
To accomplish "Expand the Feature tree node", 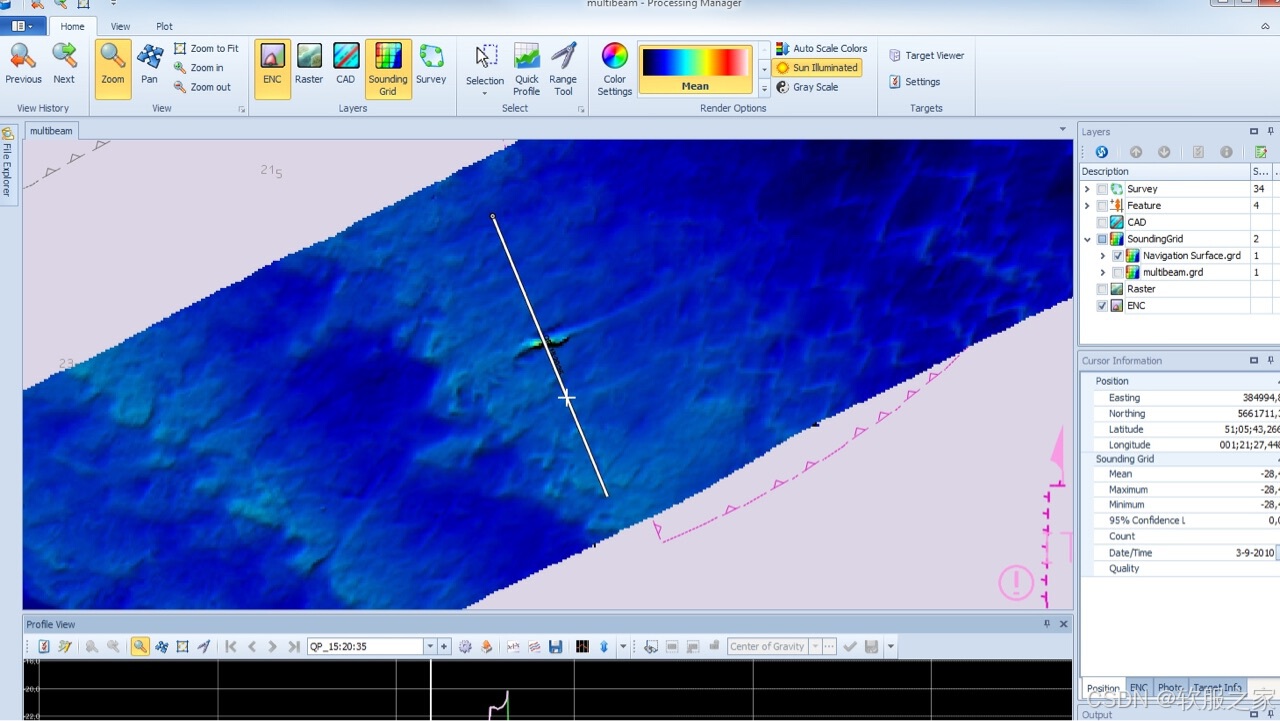I will (x=1087, y=206).
